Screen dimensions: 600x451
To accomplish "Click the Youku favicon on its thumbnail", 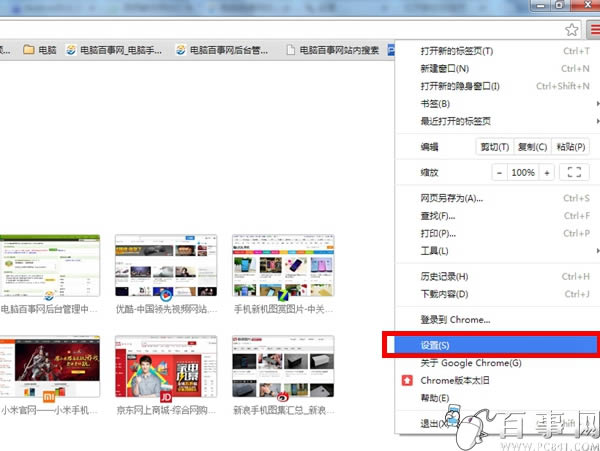I will pos(166,296).
